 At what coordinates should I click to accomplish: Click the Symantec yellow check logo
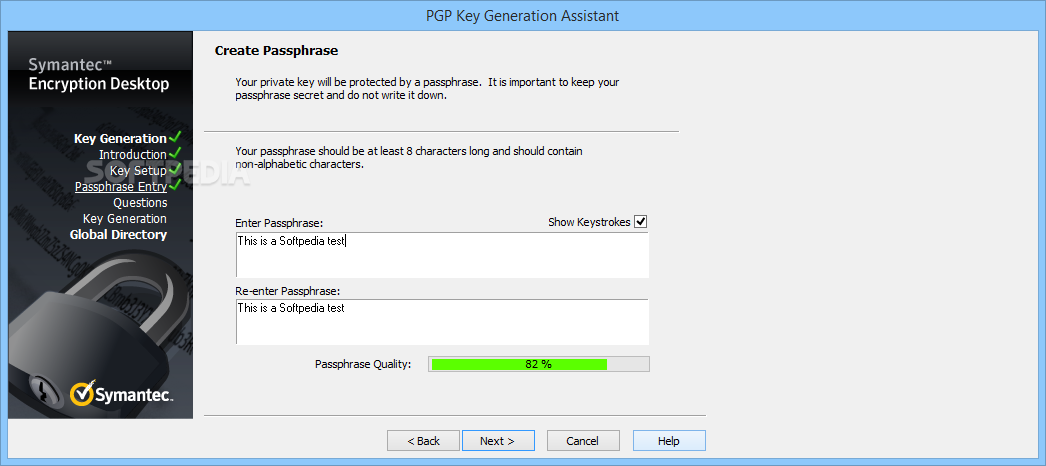[x=81, y=393]
